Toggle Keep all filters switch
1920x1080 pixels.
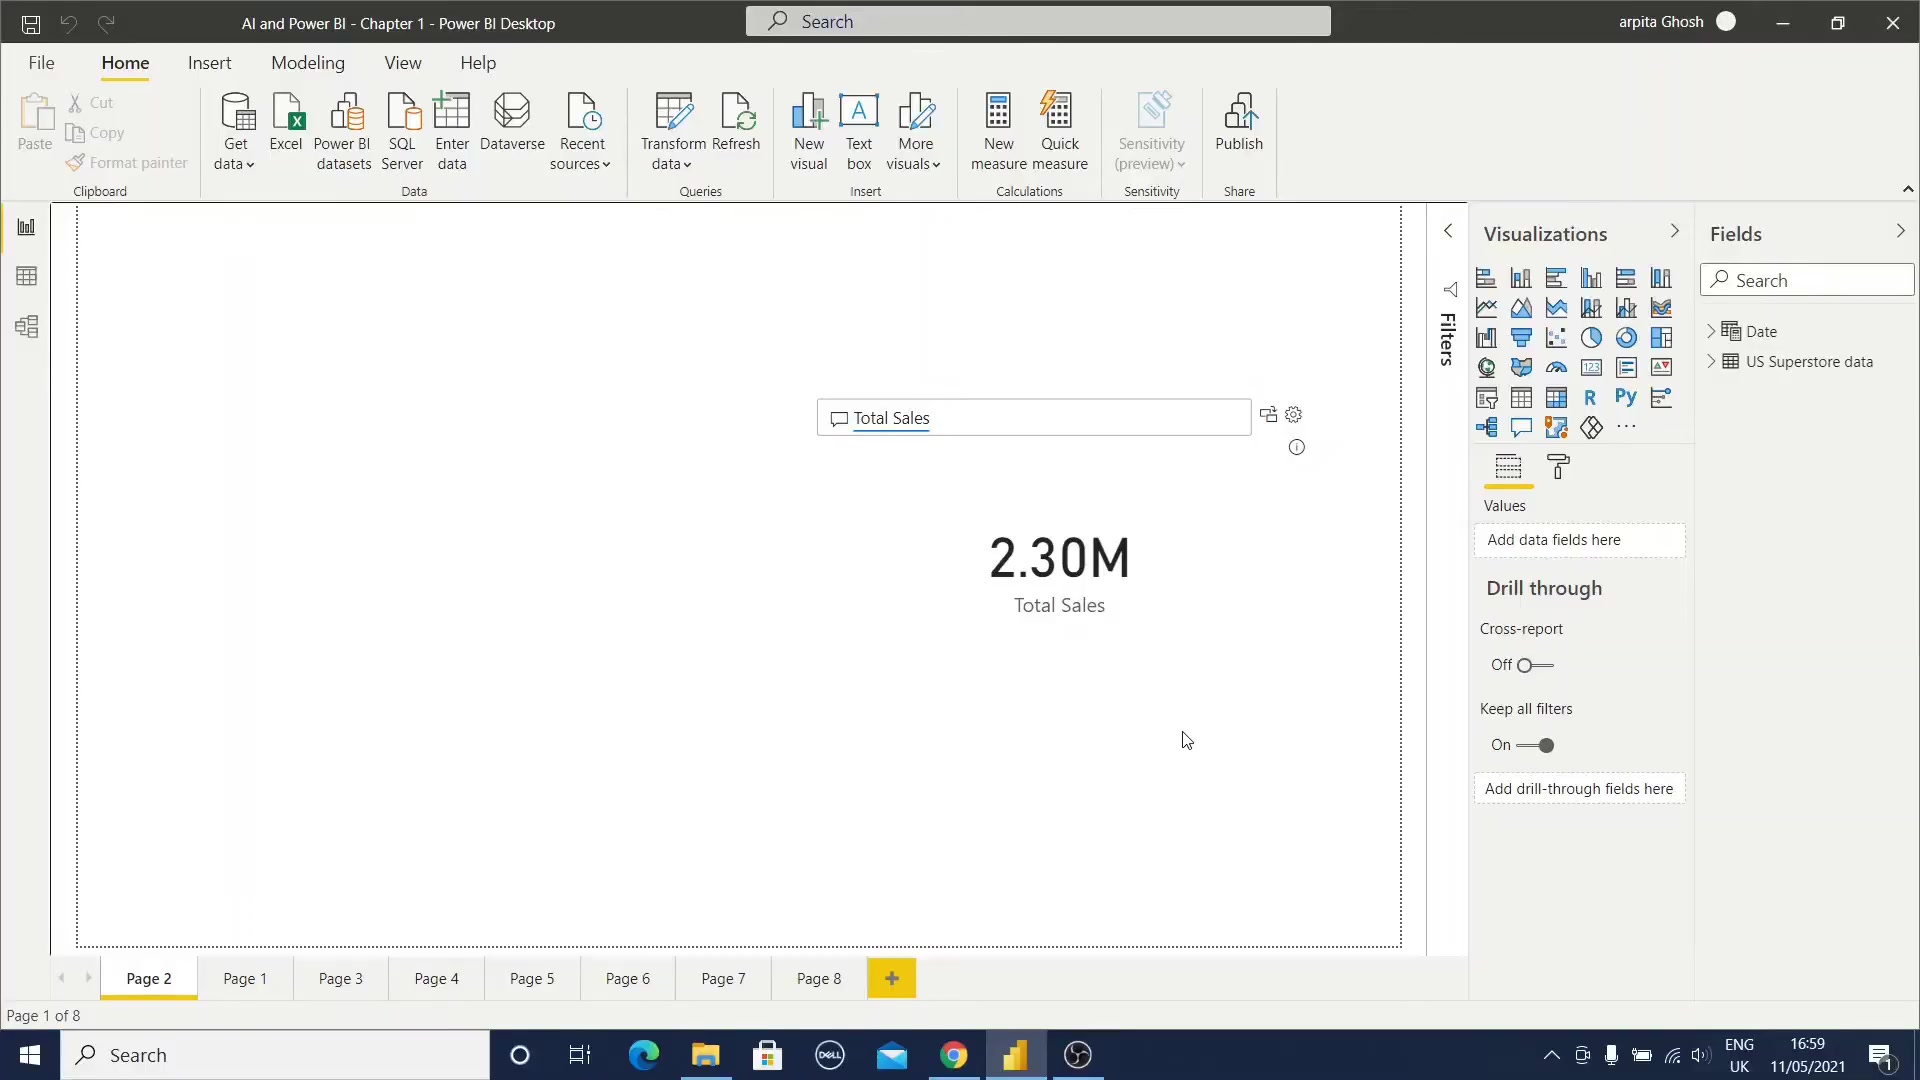click(x=1535, y=745)
